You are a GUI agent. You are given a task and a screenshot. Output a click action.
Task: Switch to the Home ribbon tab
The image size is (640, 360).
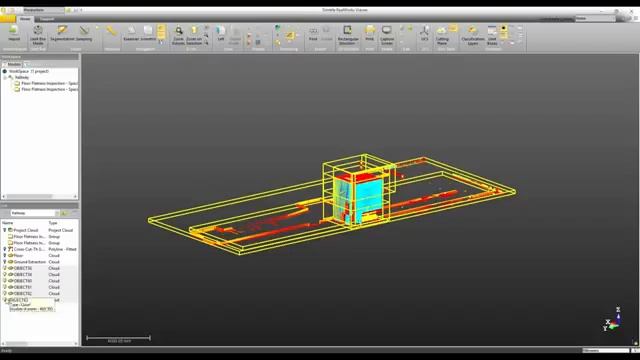click(x=25, y=19)
